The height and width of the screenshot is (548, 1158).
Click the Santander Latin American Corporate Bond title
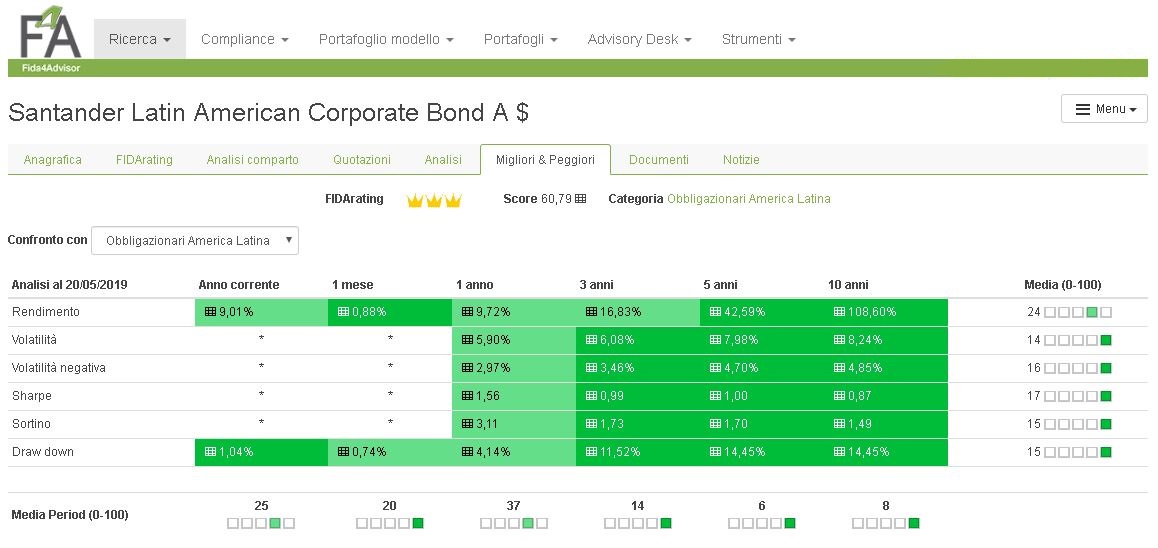click(268, 112)
